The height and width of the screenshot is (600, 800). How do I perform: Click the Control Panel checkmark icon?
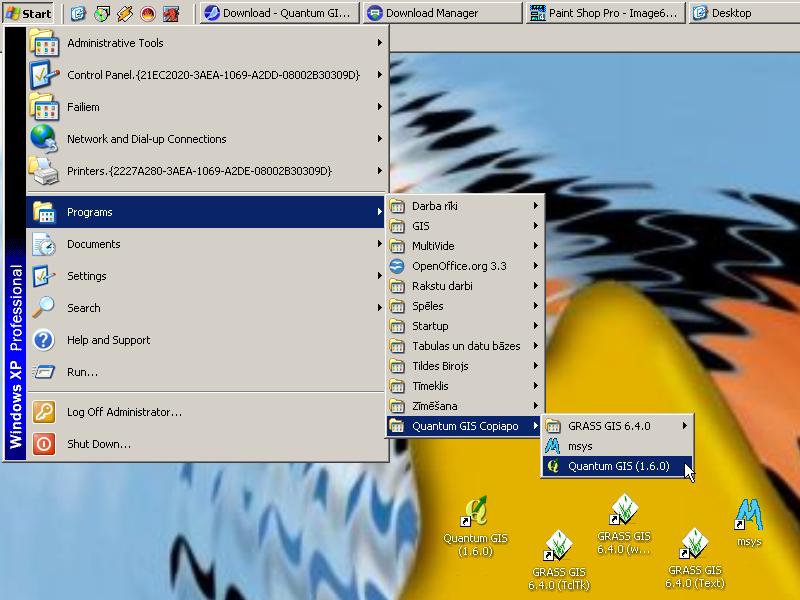point(44,75)
